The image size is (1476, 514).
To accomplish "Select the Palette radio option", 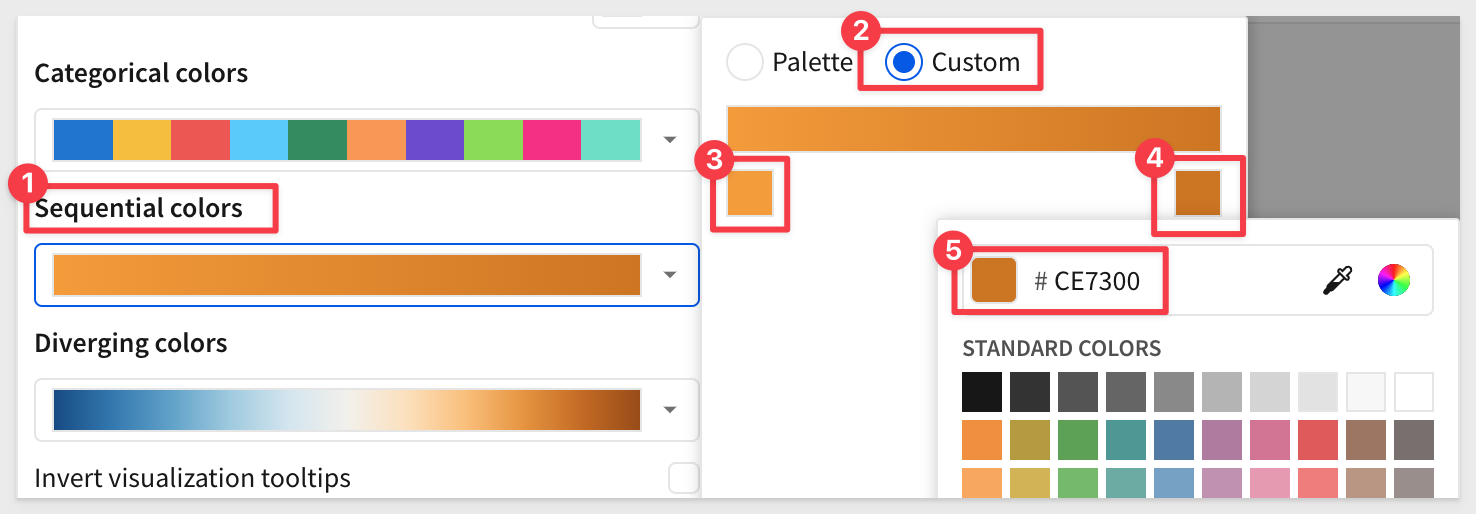I will tap(745, 62).
